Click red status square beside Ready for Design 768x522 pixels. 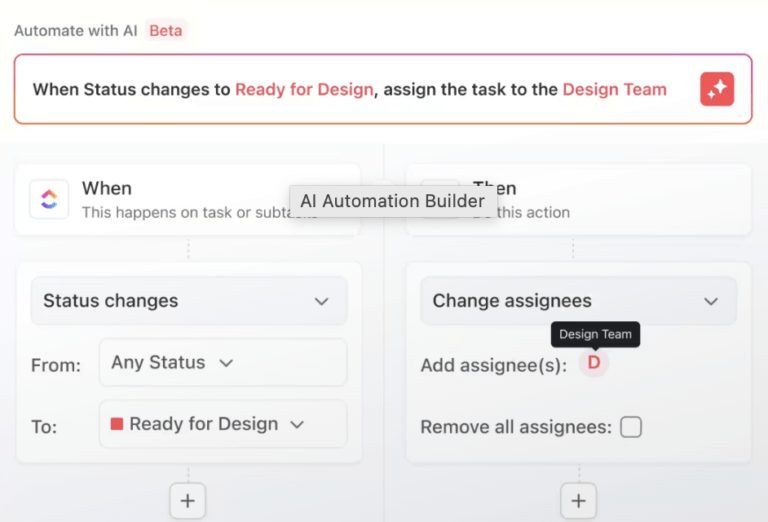tap(117, 424)
